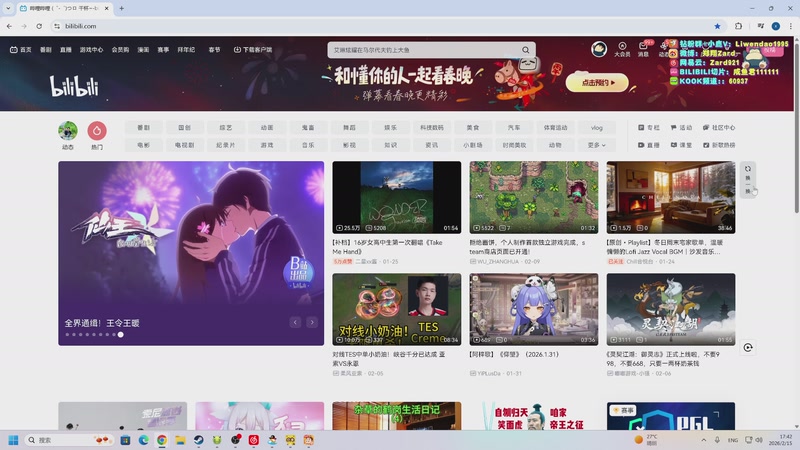Open the tab search dropdown in Chrome

[x=8, y=8]
